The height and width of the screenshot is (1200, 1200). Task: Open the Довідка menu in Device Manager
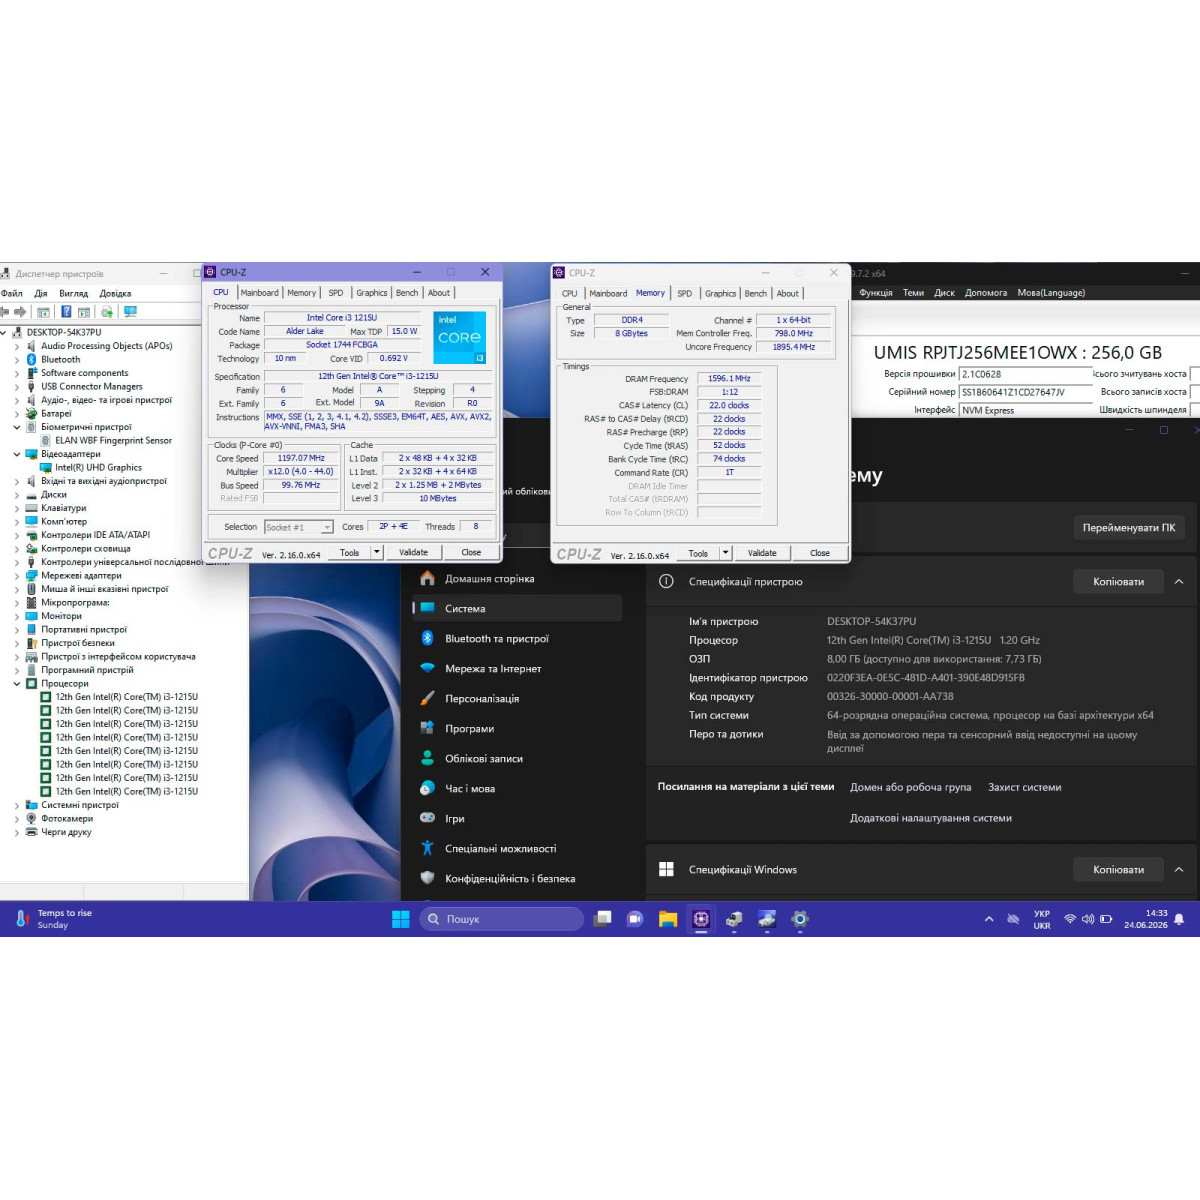click(x=116, y=293)
